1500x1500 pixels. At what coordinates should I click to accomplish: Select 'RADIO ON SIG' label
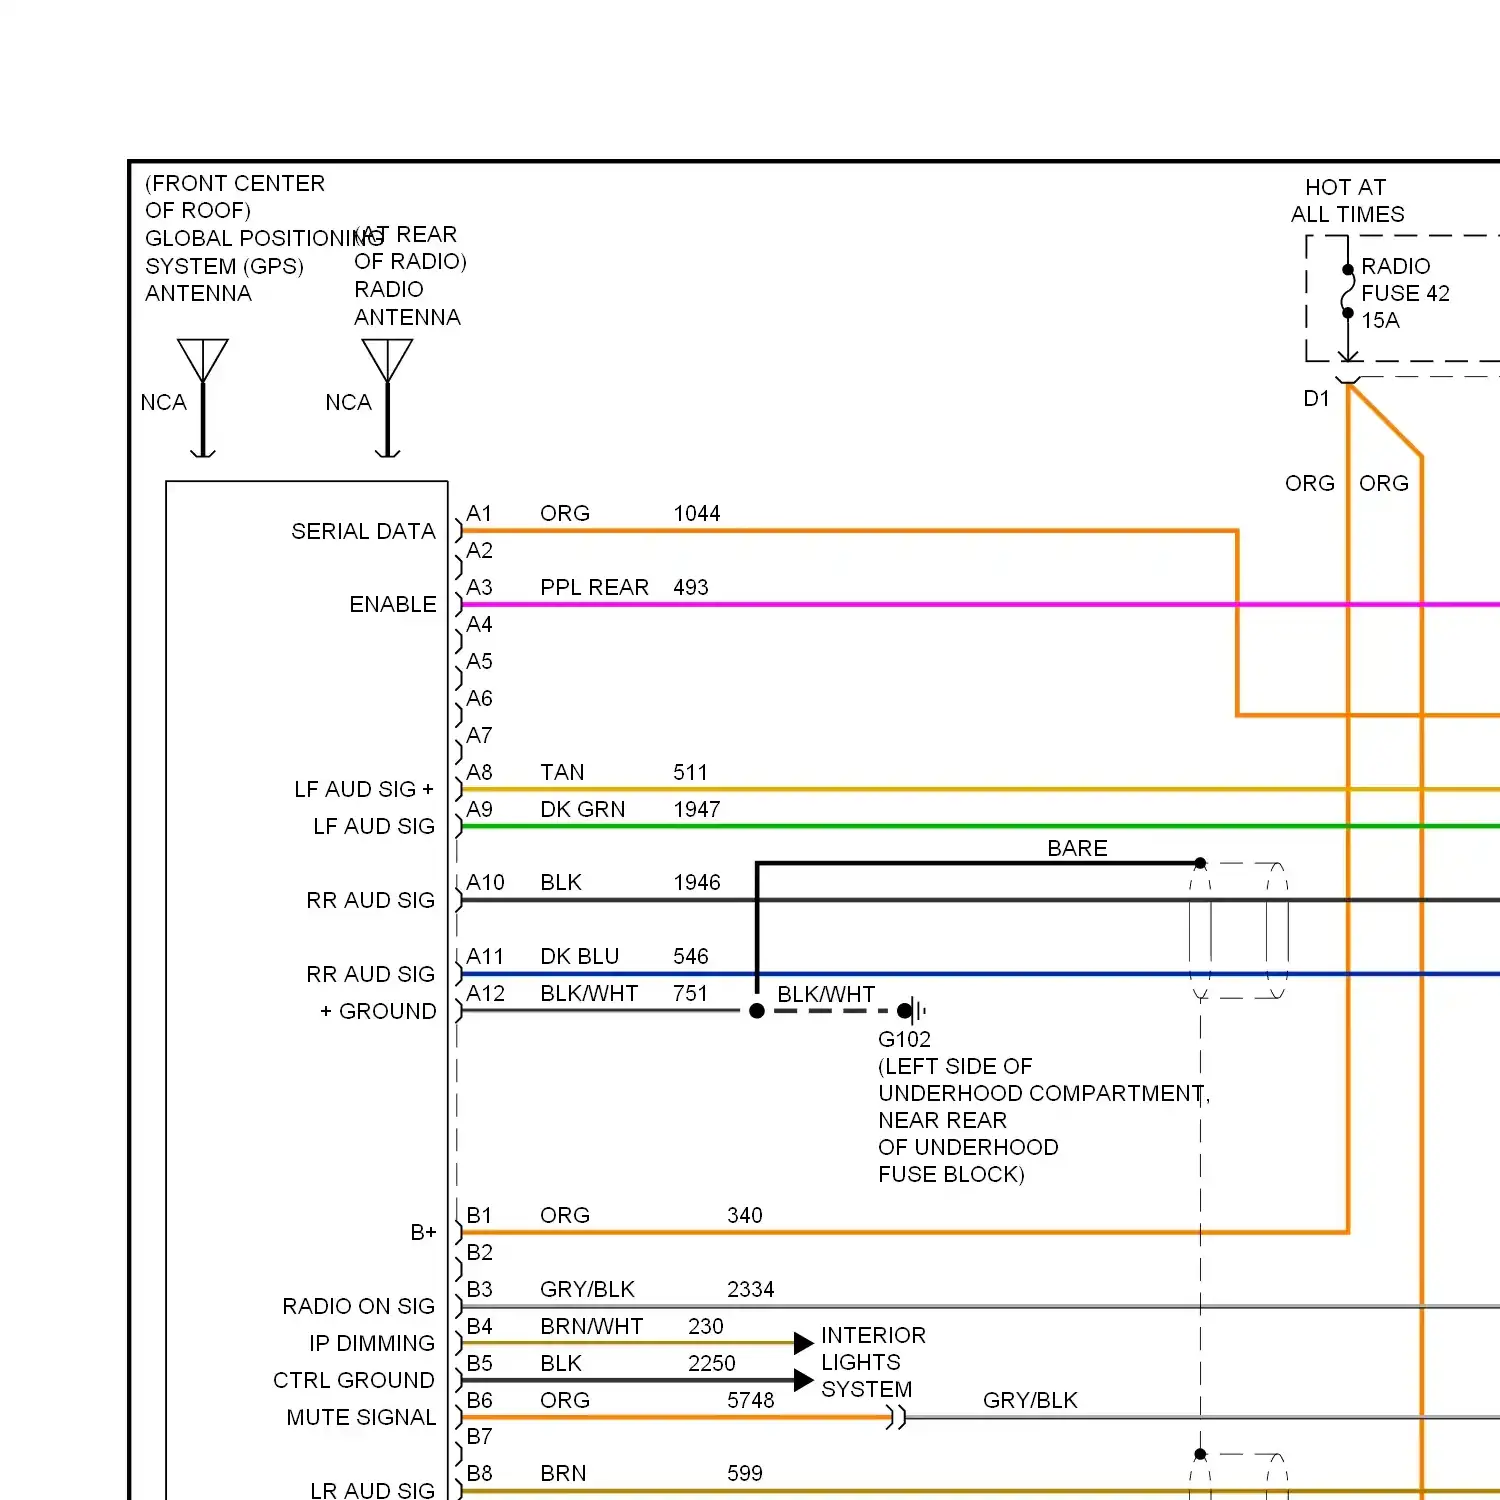point(359,1306)
